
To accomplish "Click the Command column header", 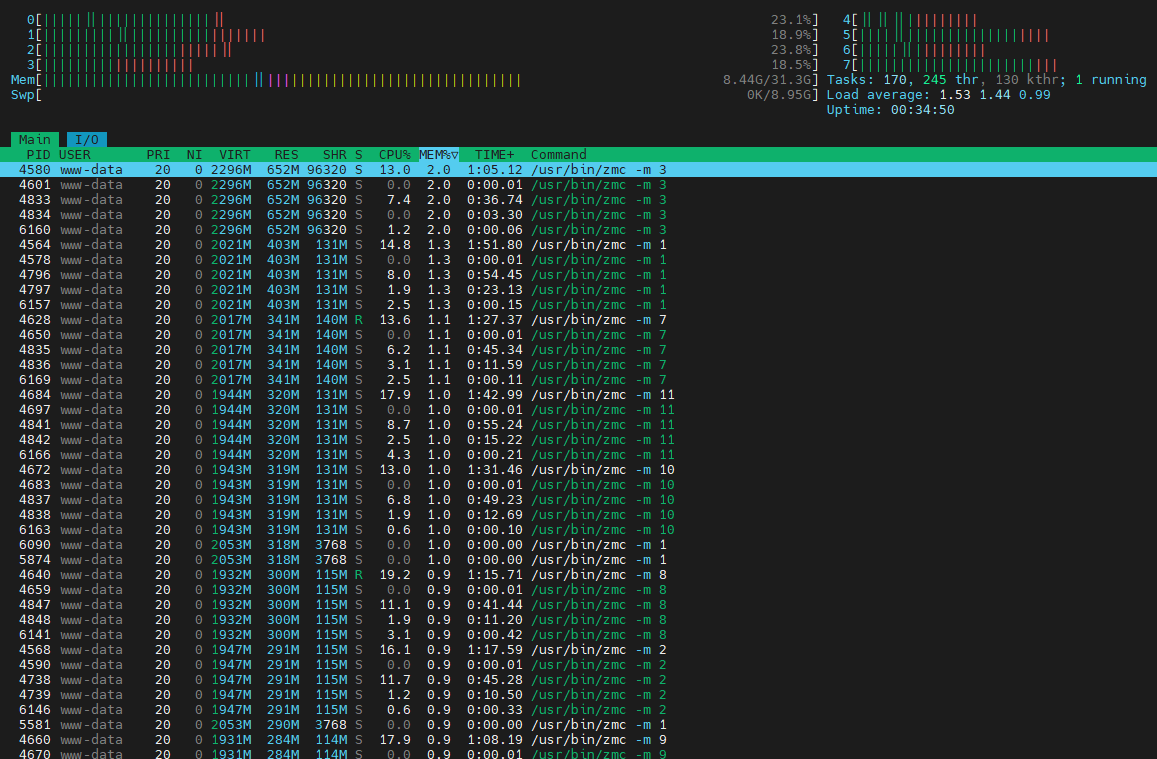I will (559, 154).
